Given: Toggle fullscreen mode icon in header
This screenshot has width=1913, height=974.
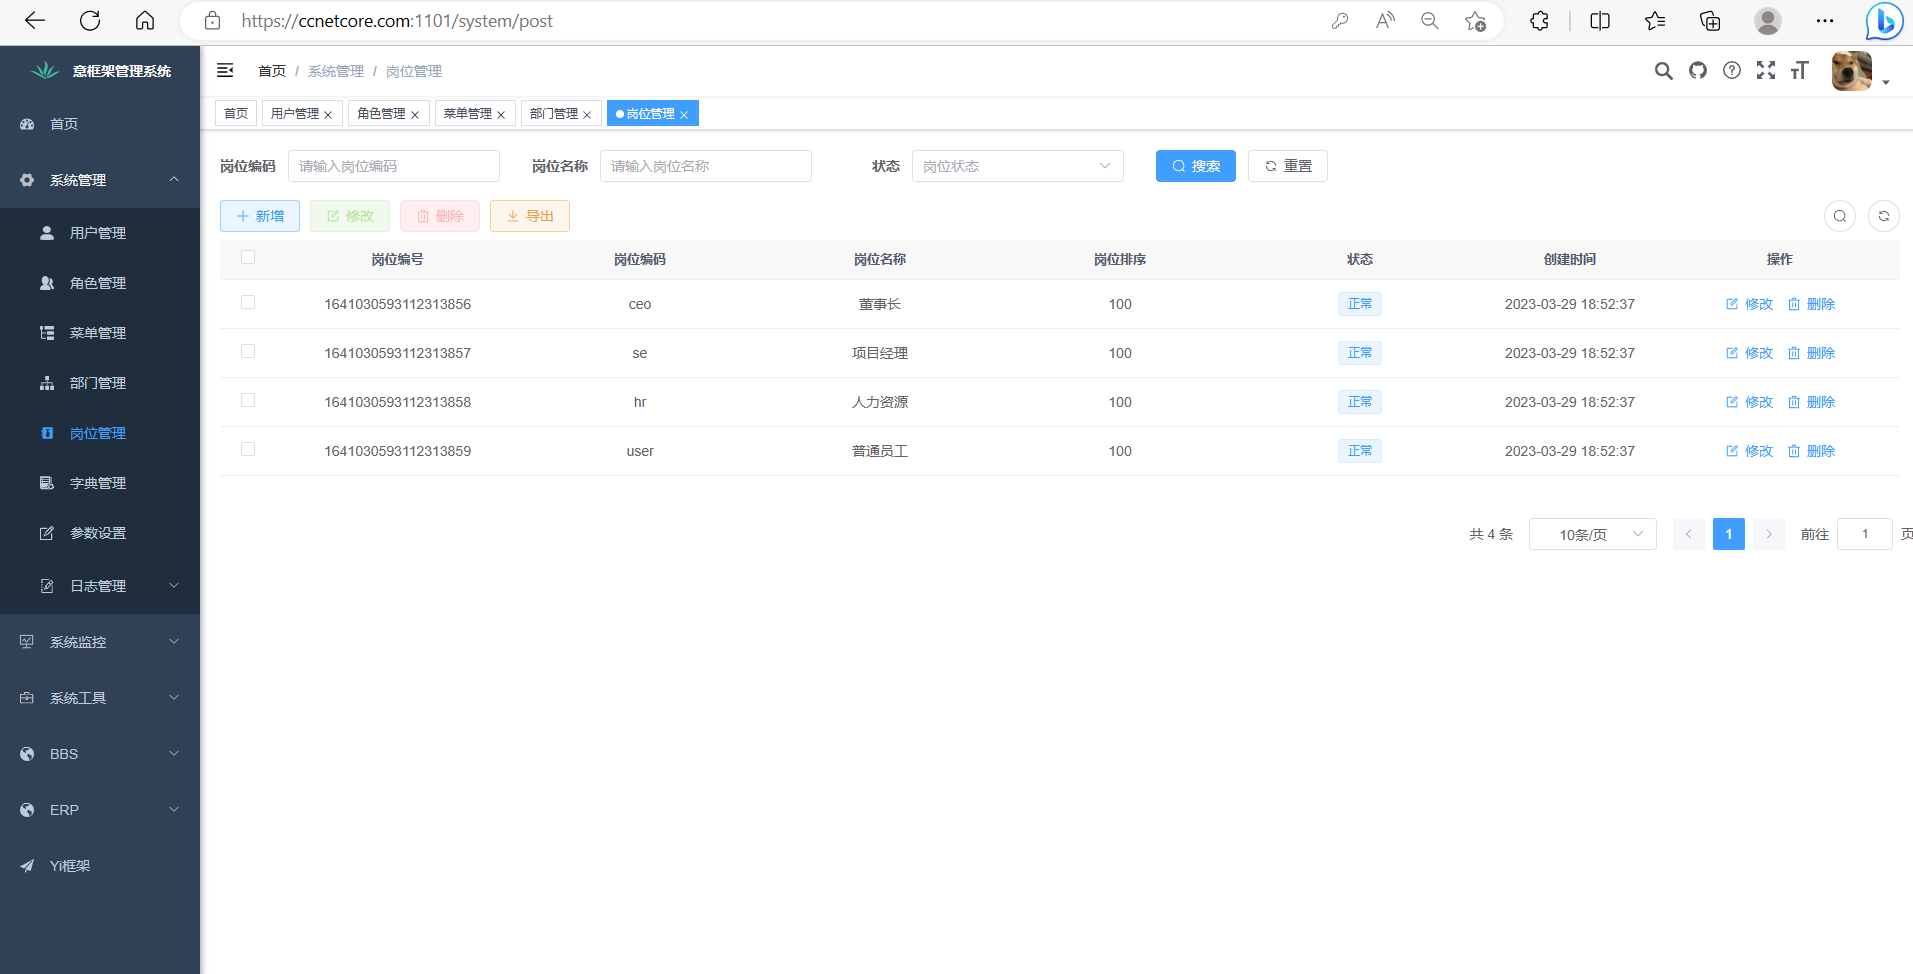Looking at the screenshot, I should 1766,70.
